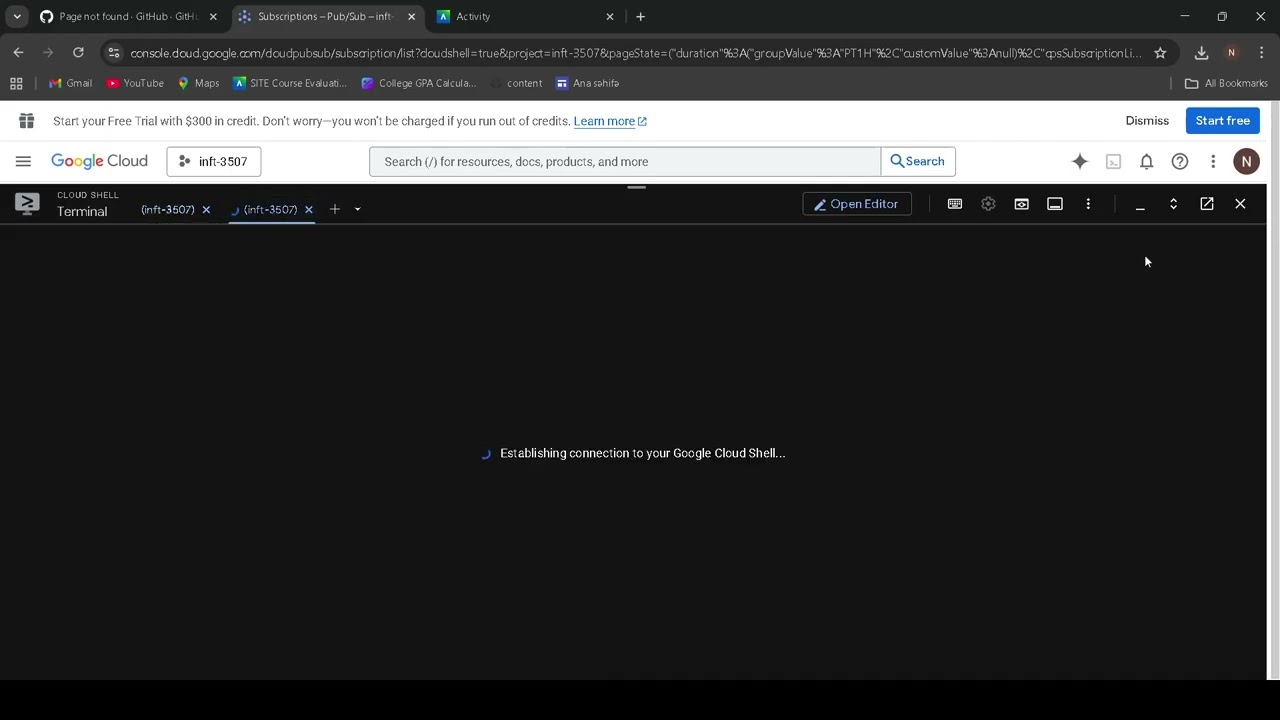Open the N account avatar
Screen dimensions: 1280x720
coord(1246,161)
